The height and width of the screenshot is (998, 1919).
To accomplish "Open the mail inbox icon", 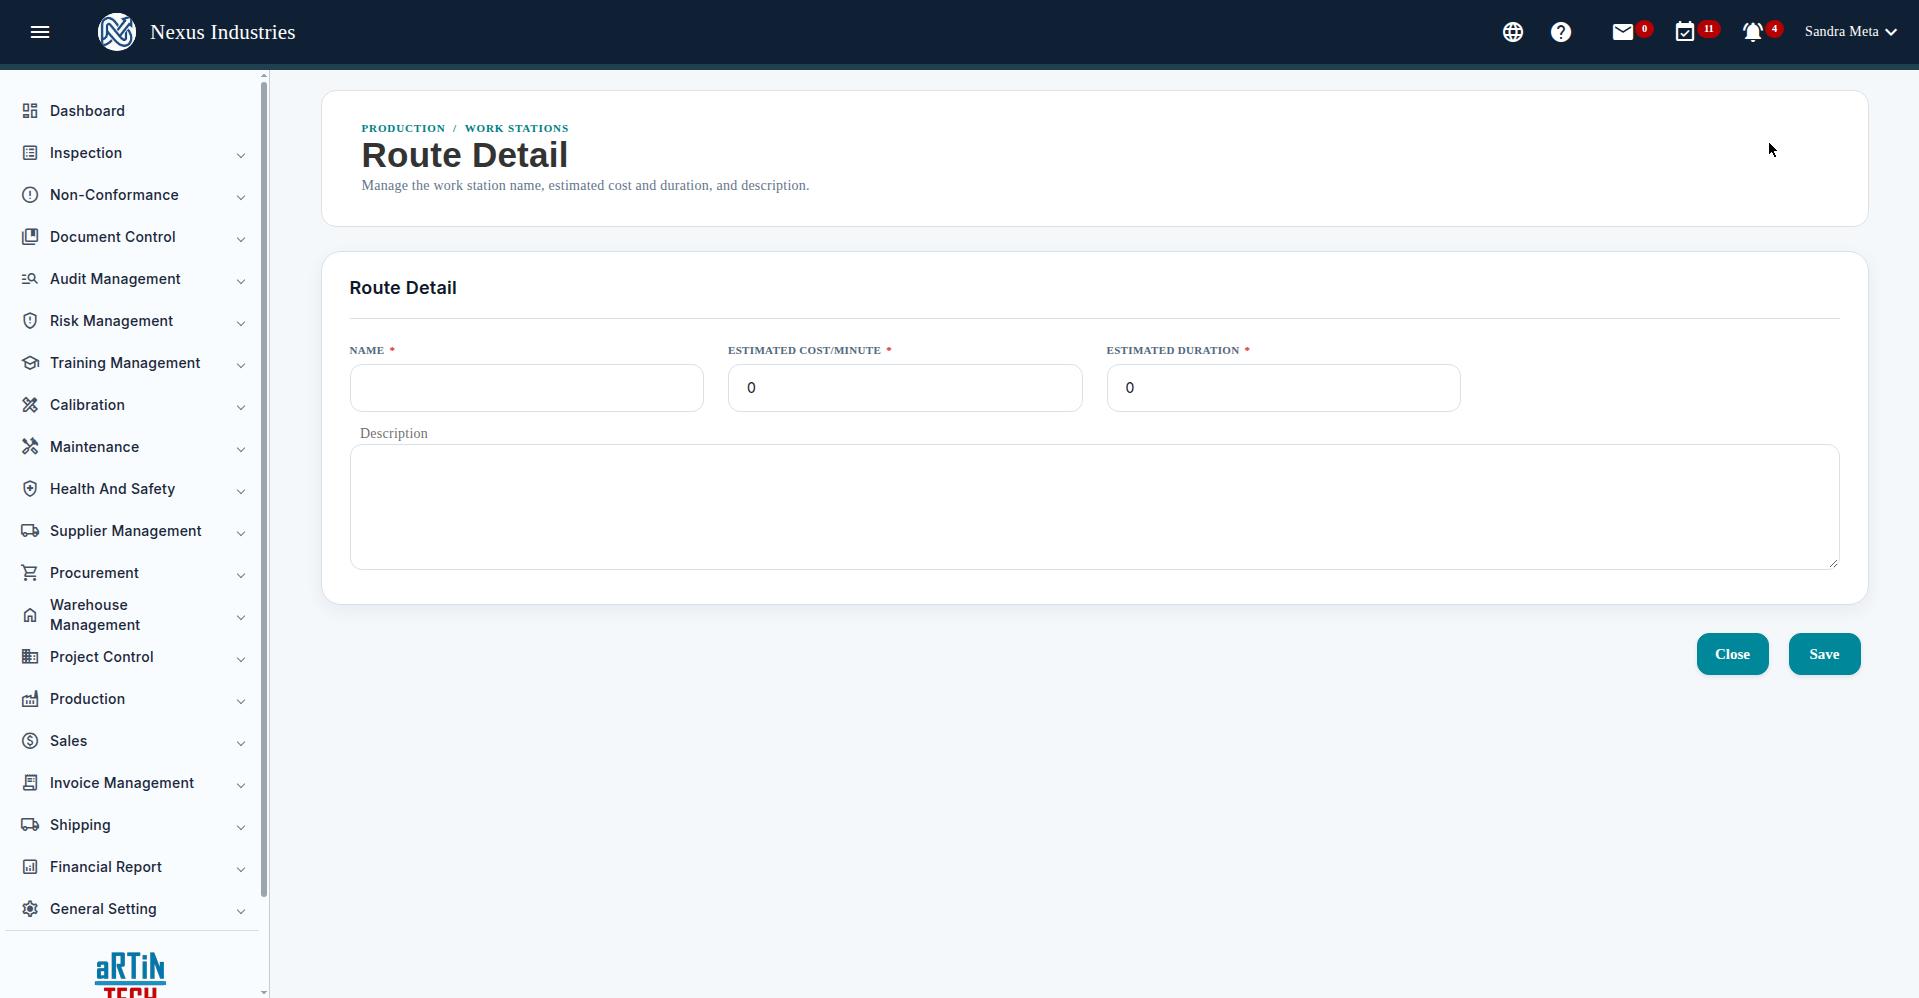I will [1623, 32].
